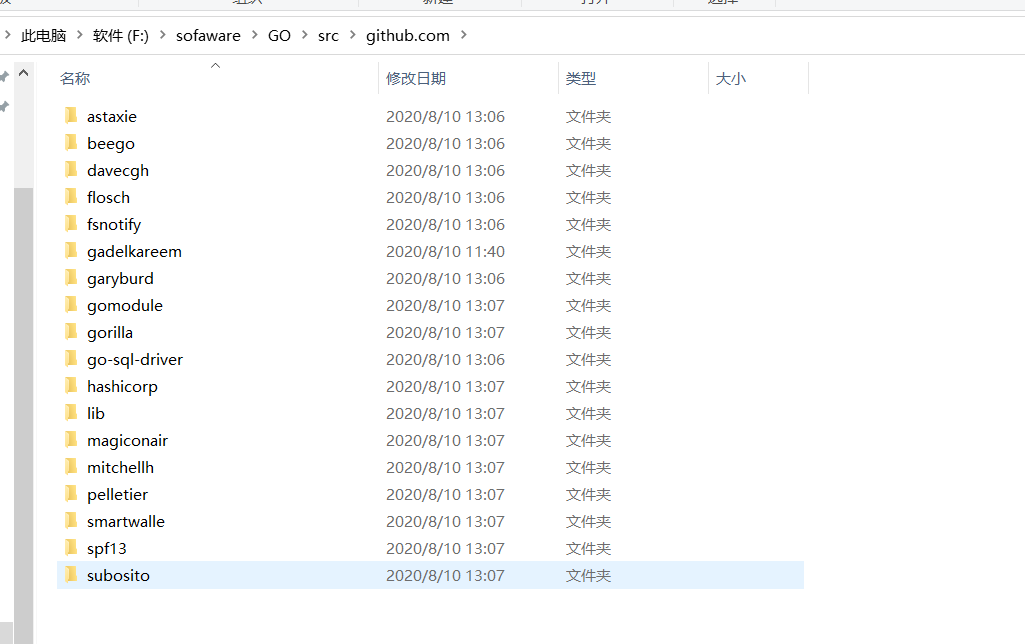Viewport: 1025px width, 644px height.
Task: Select the mitchellh folder icon
Action: (71, 467)
